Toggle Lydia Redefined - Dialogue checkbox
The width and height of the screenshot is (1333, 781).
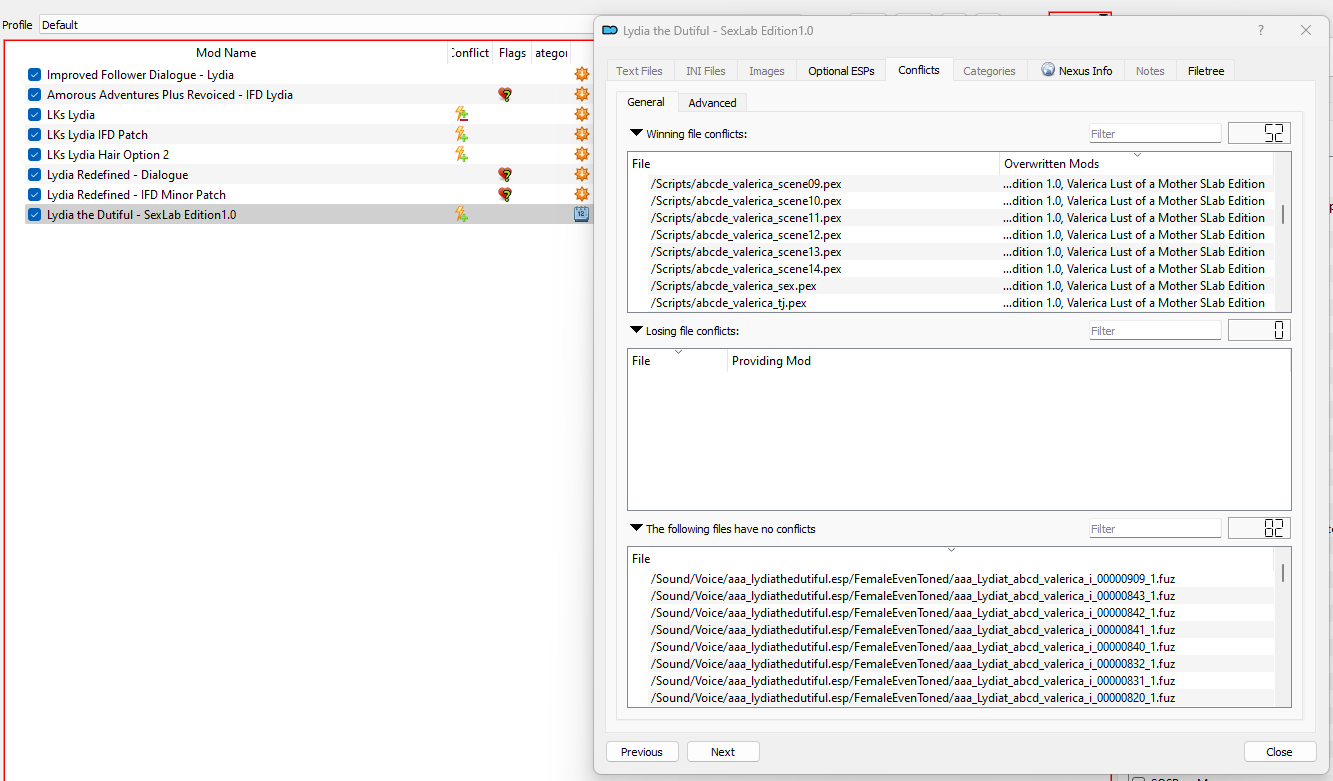(34, 175)
